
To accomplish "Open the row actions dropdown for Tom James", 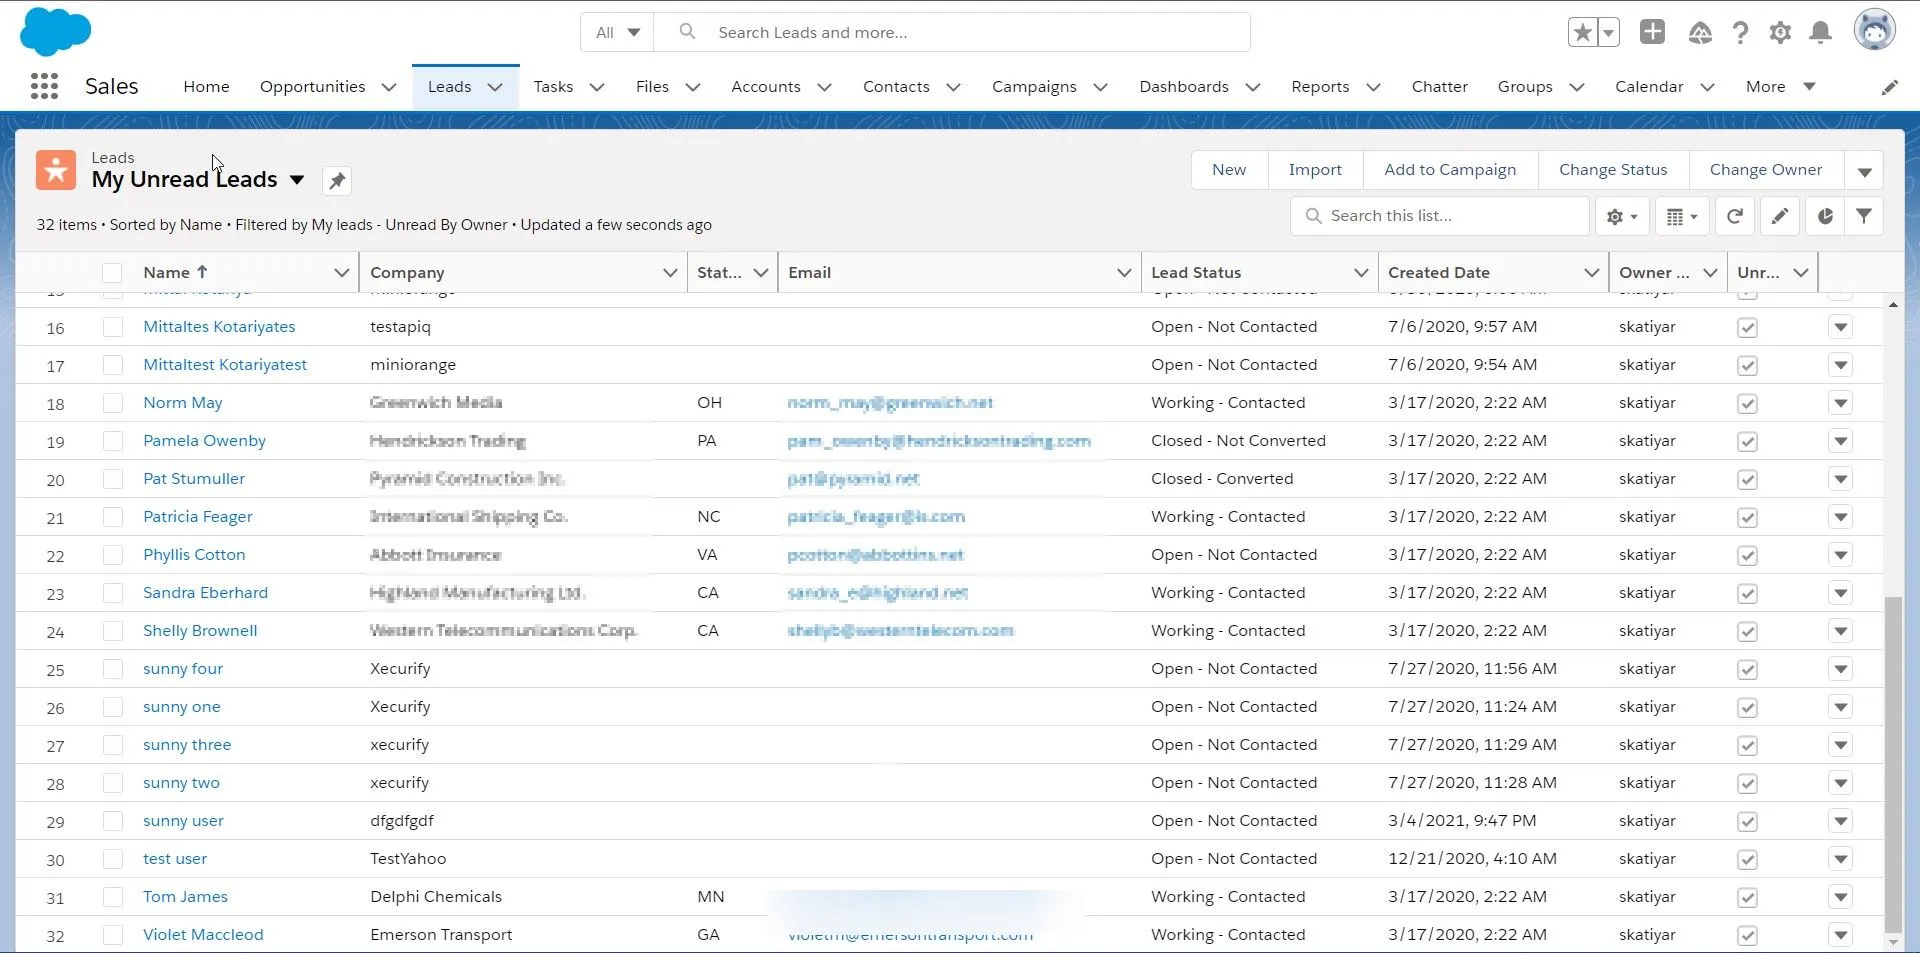I will click(x=1841, y=897).
